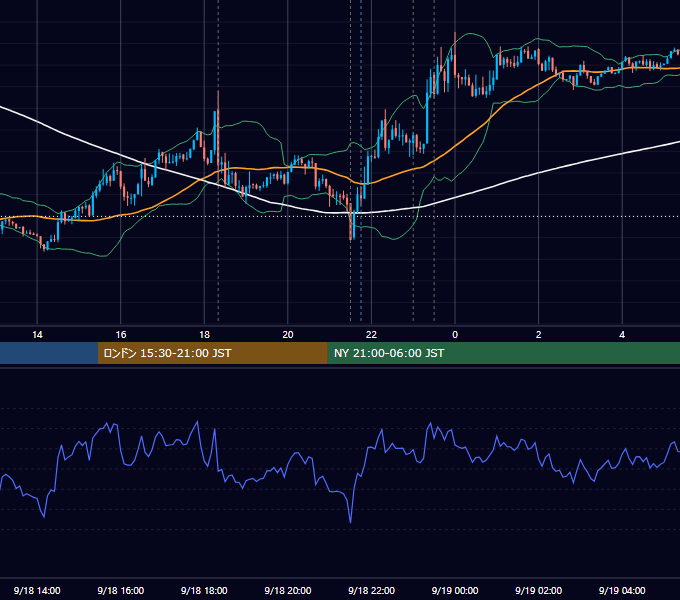The width and height of the screenshot is (680, 600).
Task: Click the '0' hour label on the price chart axis
Action: (455, 335)
